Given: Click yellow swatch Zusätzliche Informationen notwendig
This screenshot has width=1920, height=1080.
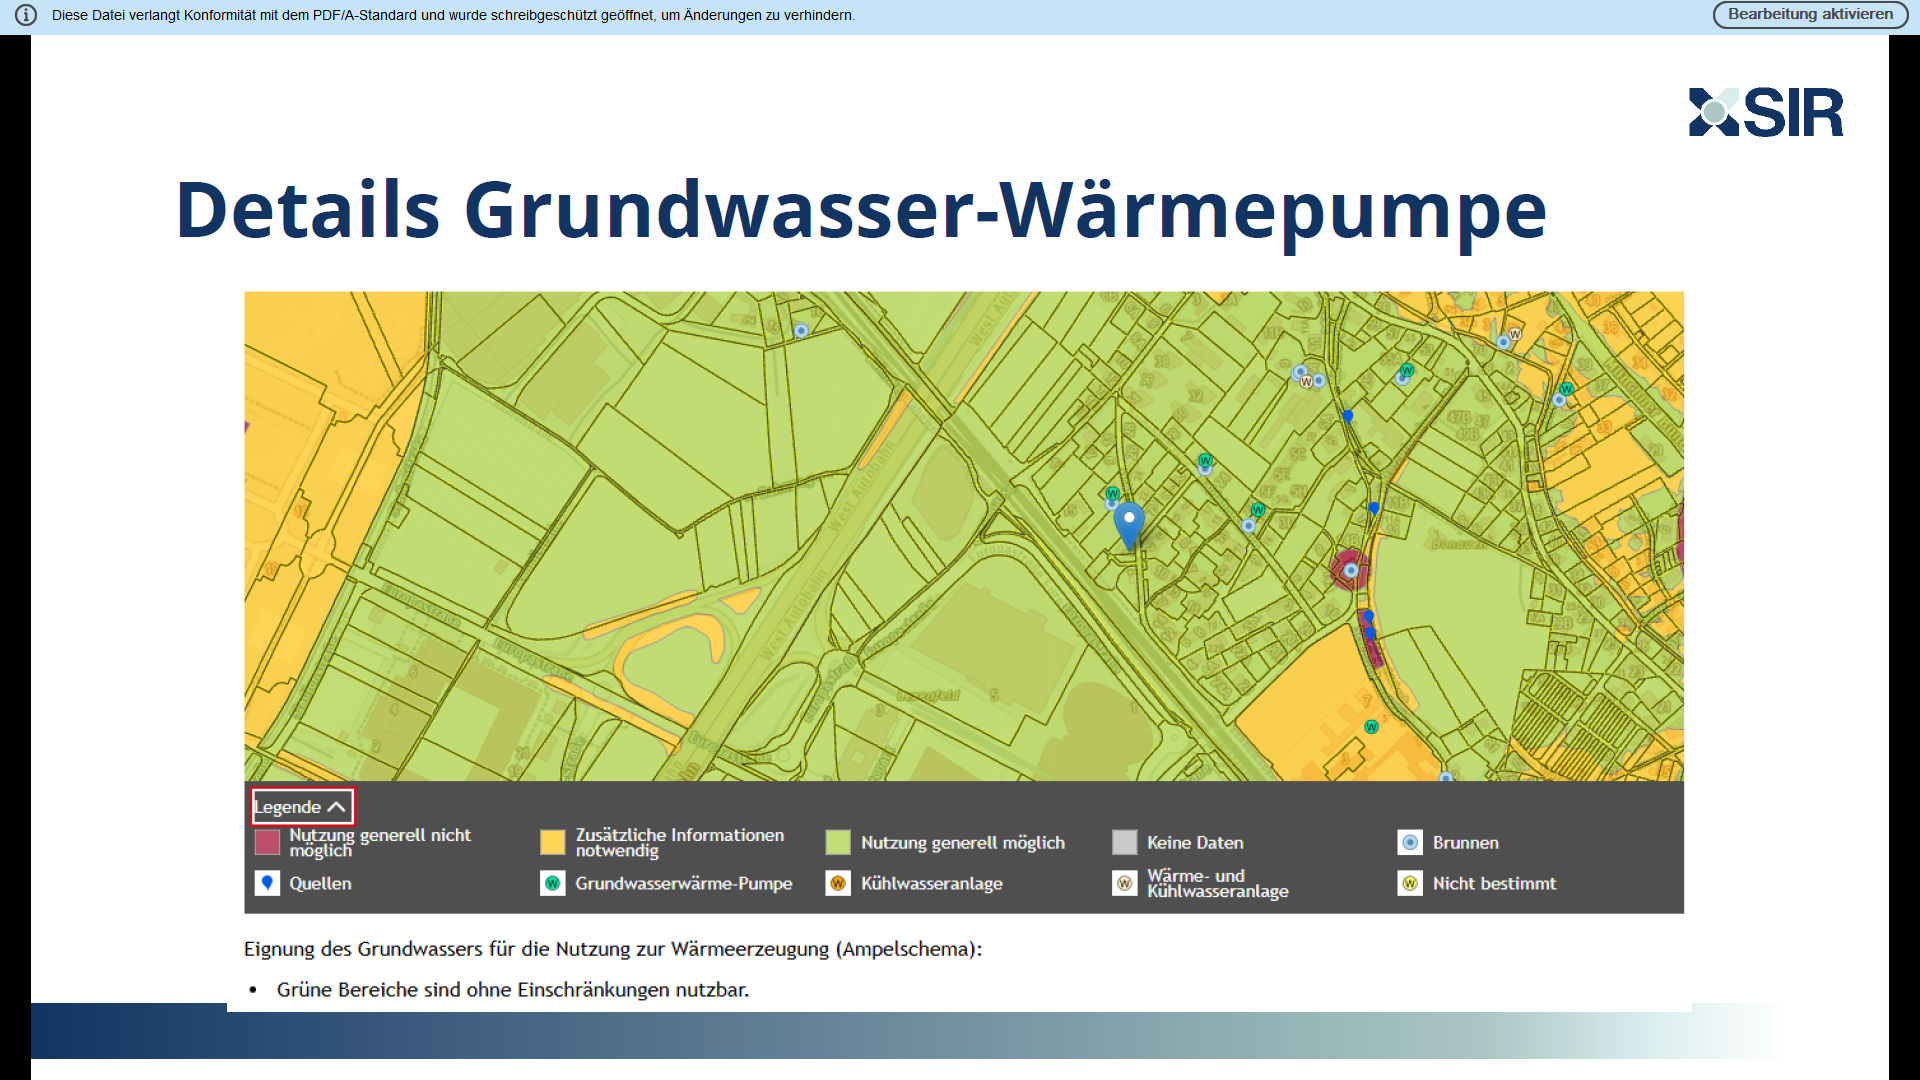Looking at the screenshot, I should tap(552, 843).
